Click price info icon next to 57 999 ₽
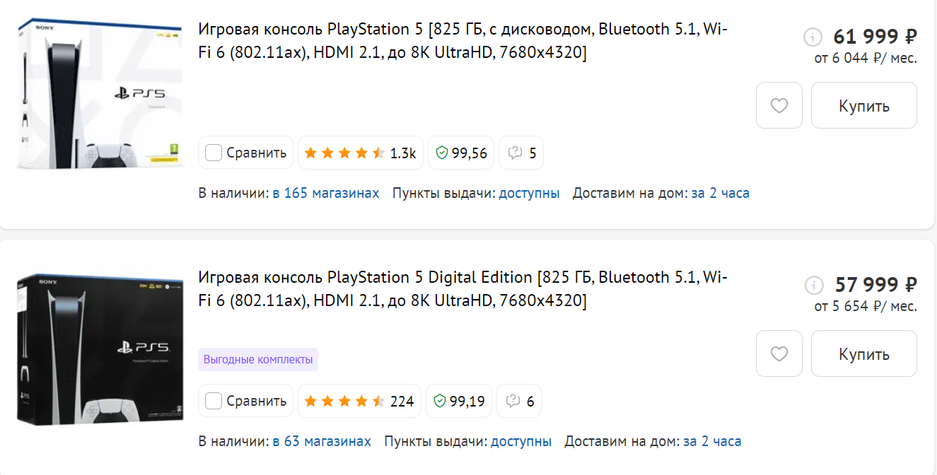Screen dimensions: 937x475 click(813, 285)
